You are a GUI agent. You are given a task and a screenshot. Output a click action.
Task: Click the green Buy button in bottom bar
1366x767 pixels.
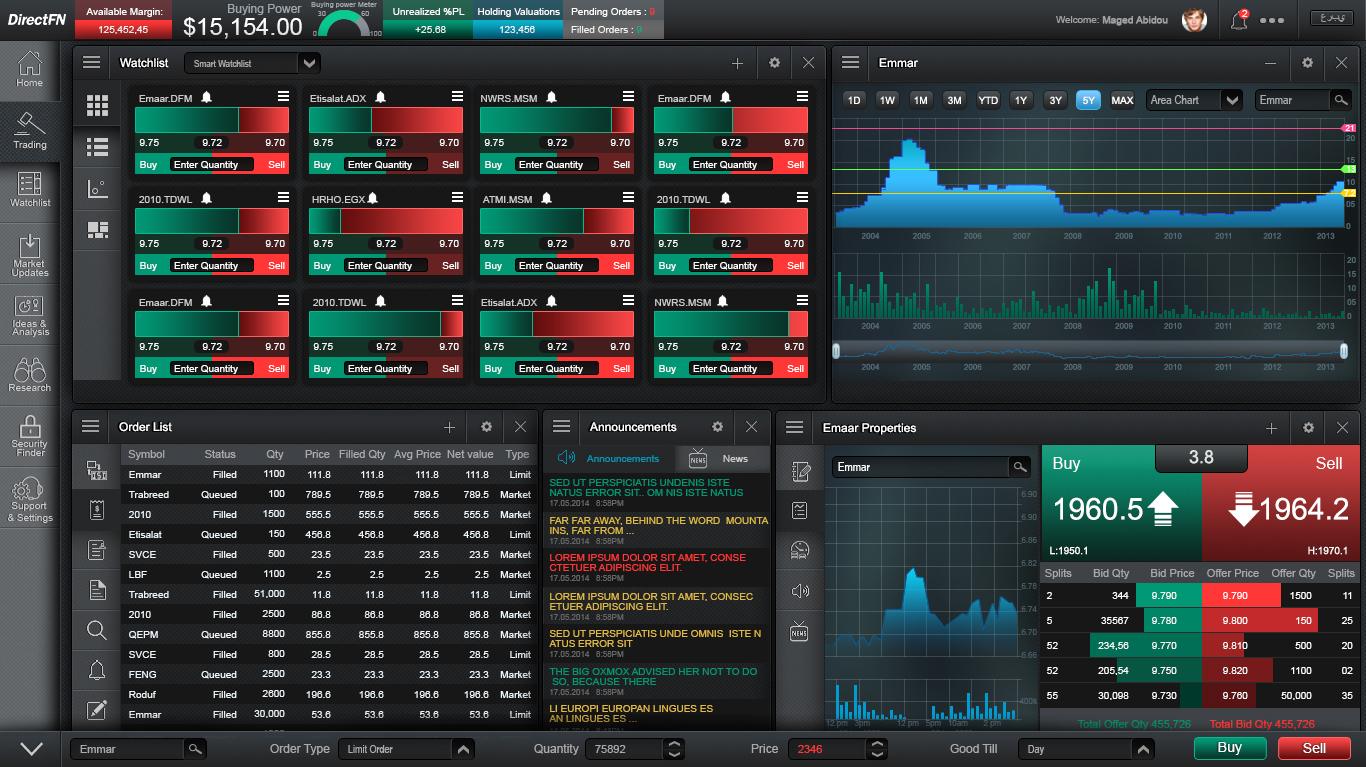1229,748
